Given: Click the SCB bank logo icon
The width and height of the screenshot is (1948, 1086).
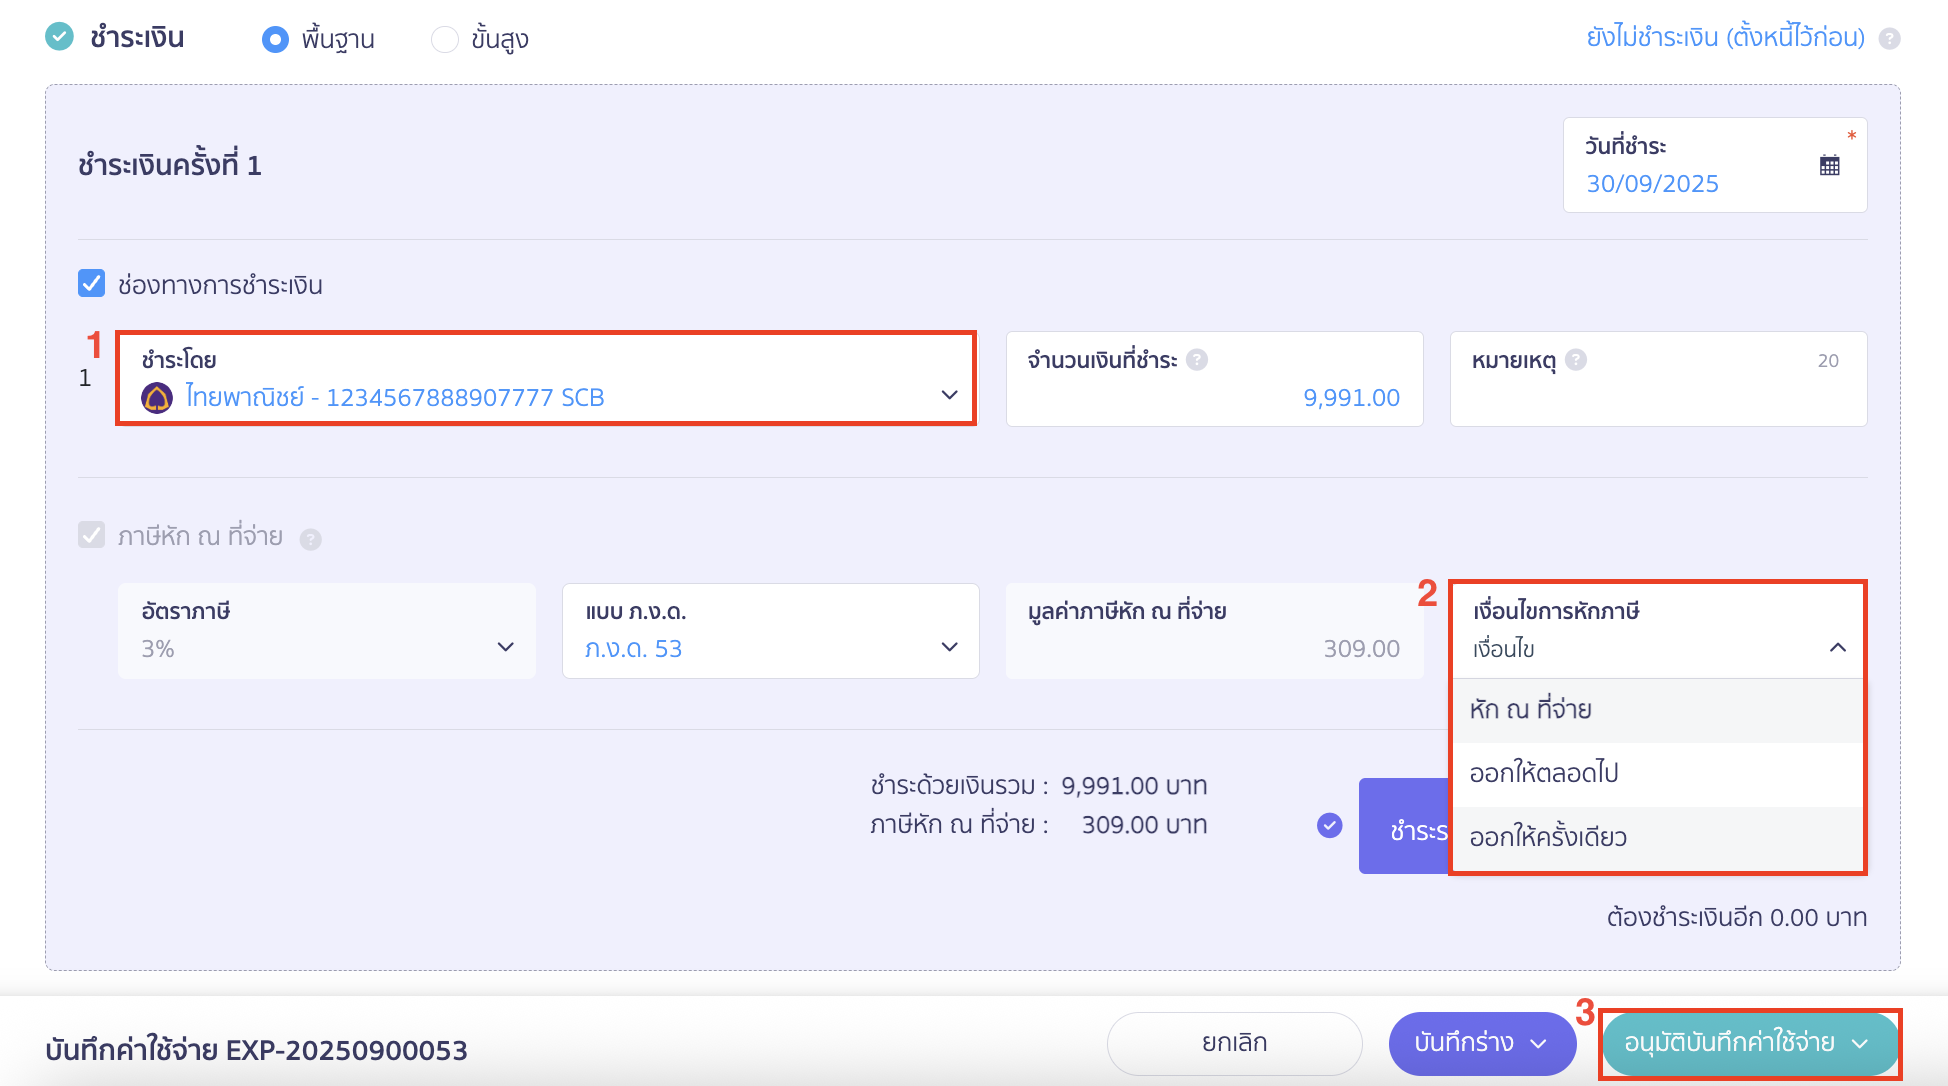Looking at the screenshot, I should coord(157,398).
